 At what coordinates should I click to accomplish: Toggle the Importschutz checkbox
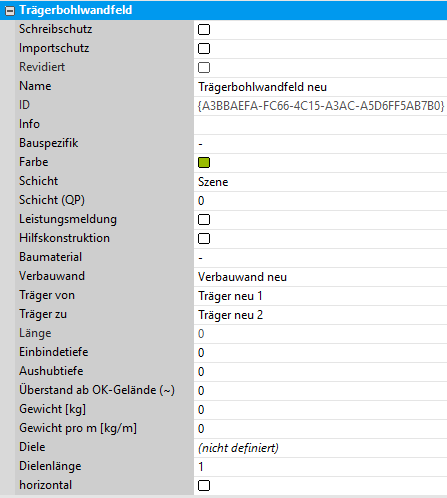click(x=204, y=48)
